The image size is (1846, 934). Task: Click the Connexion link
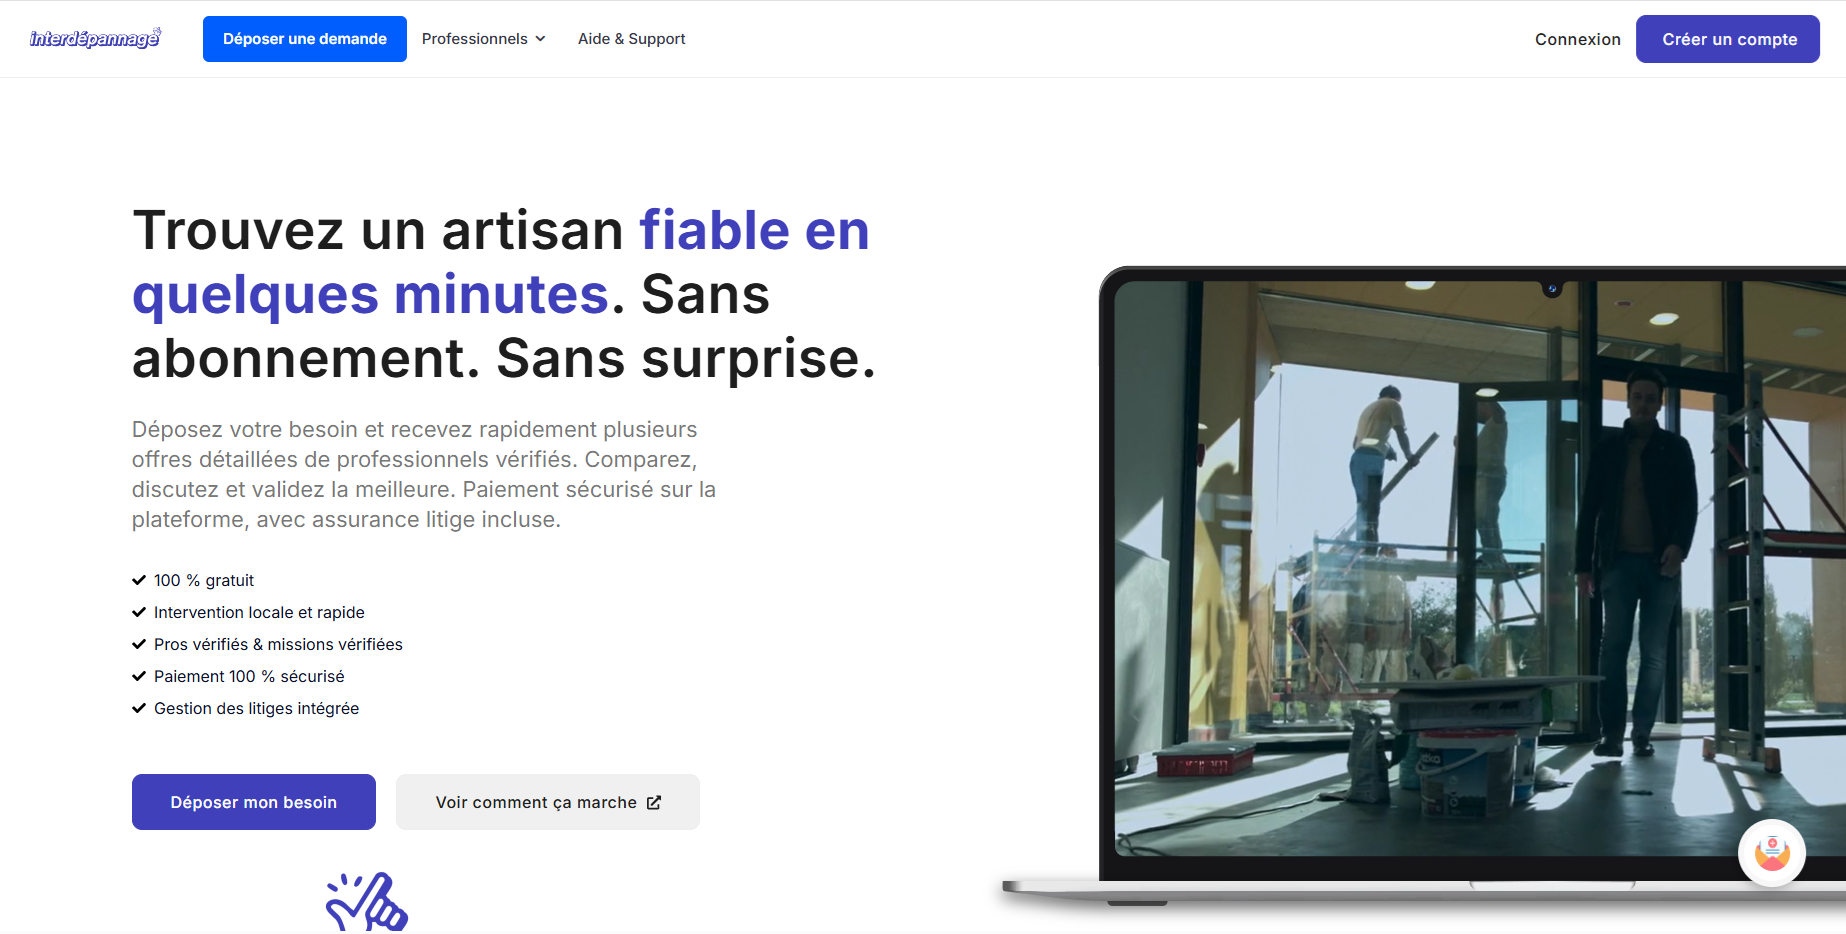pos(1577,39)
